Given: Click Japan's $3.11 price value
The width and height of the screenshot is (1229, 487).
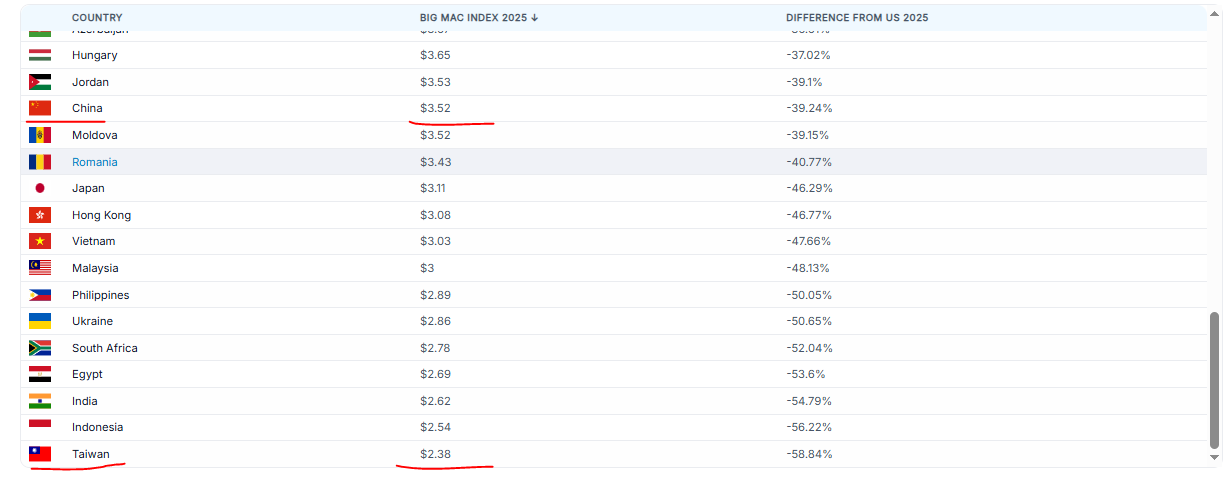Looking at the screenshot, I should coord(434,188).
